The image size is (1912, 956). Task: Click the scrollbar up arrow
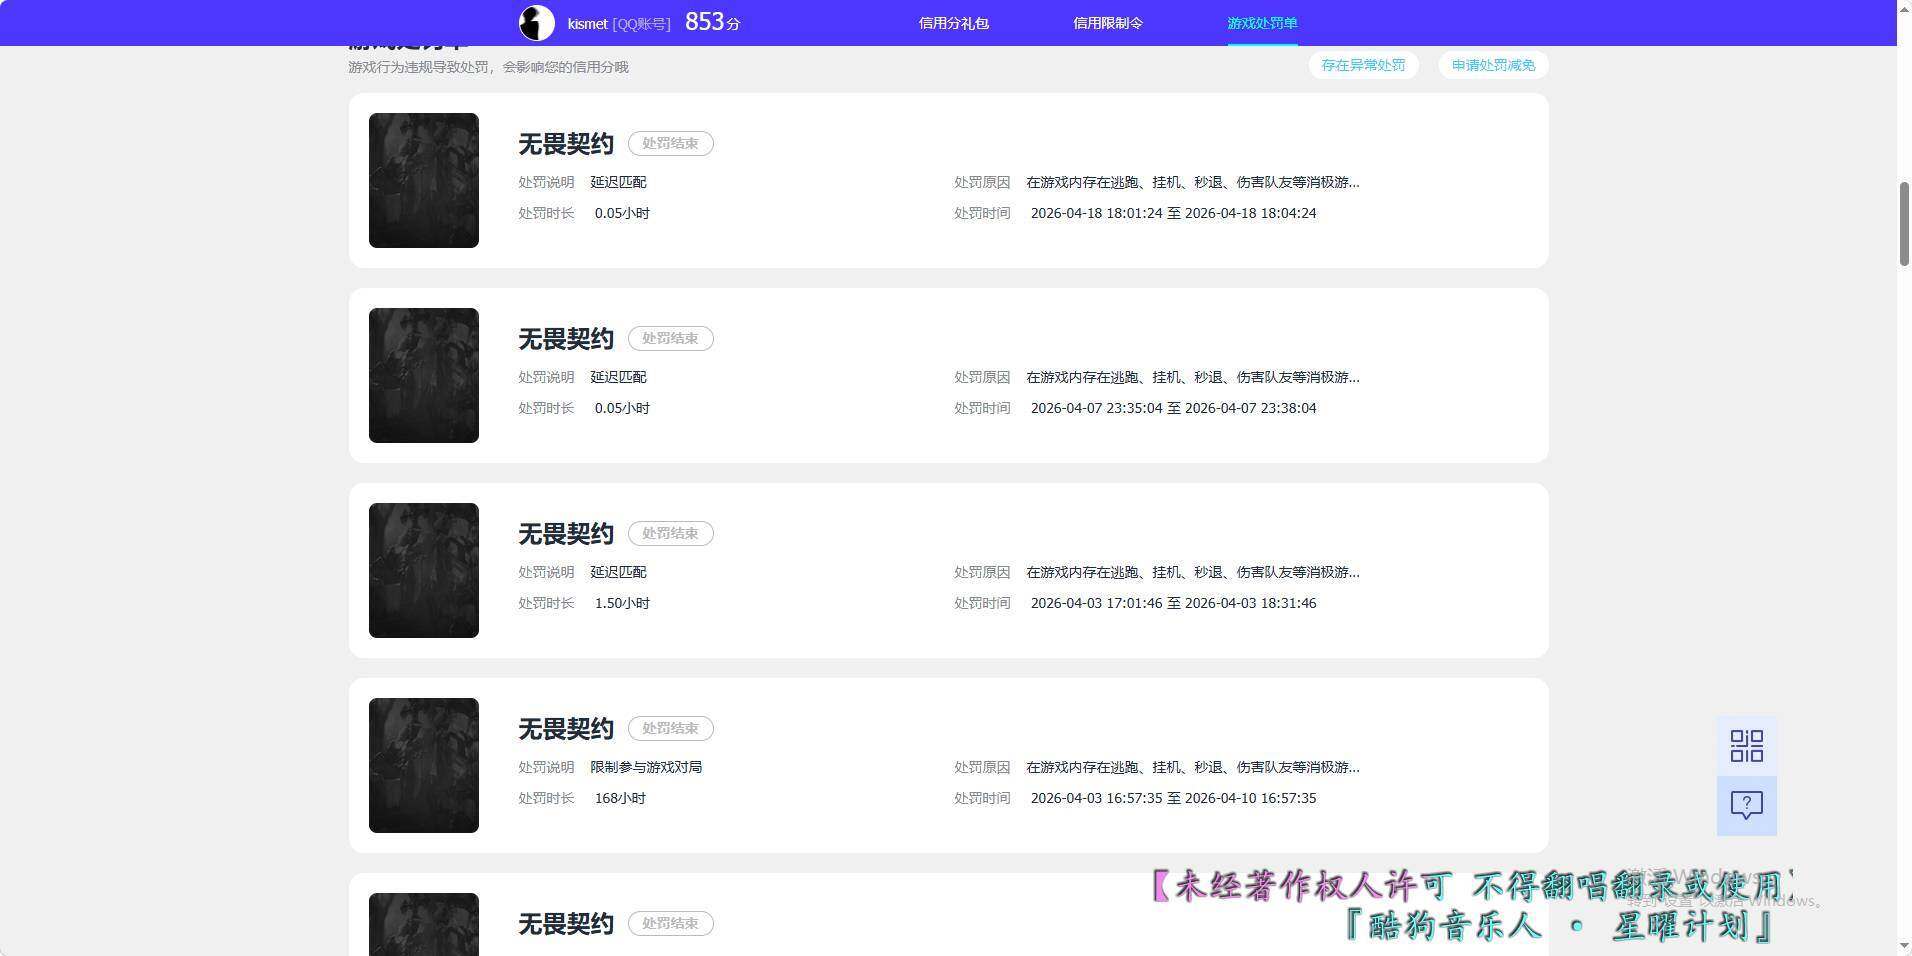point(1902,9)
